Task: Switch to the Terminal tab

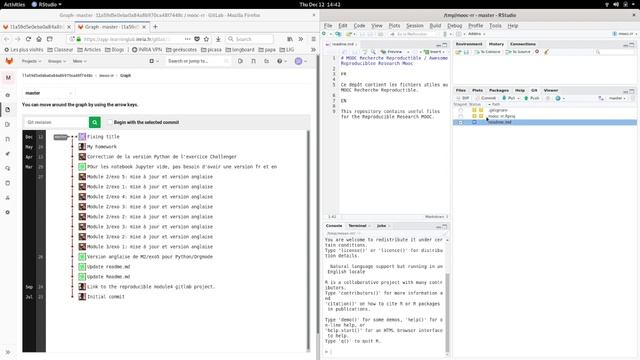Action: click(357, 226)
